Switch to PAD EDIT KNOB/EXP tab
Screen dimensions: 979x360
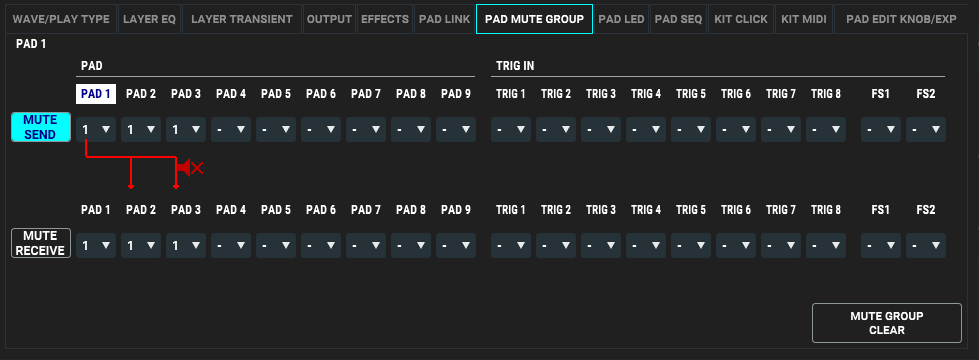point(901,19)
